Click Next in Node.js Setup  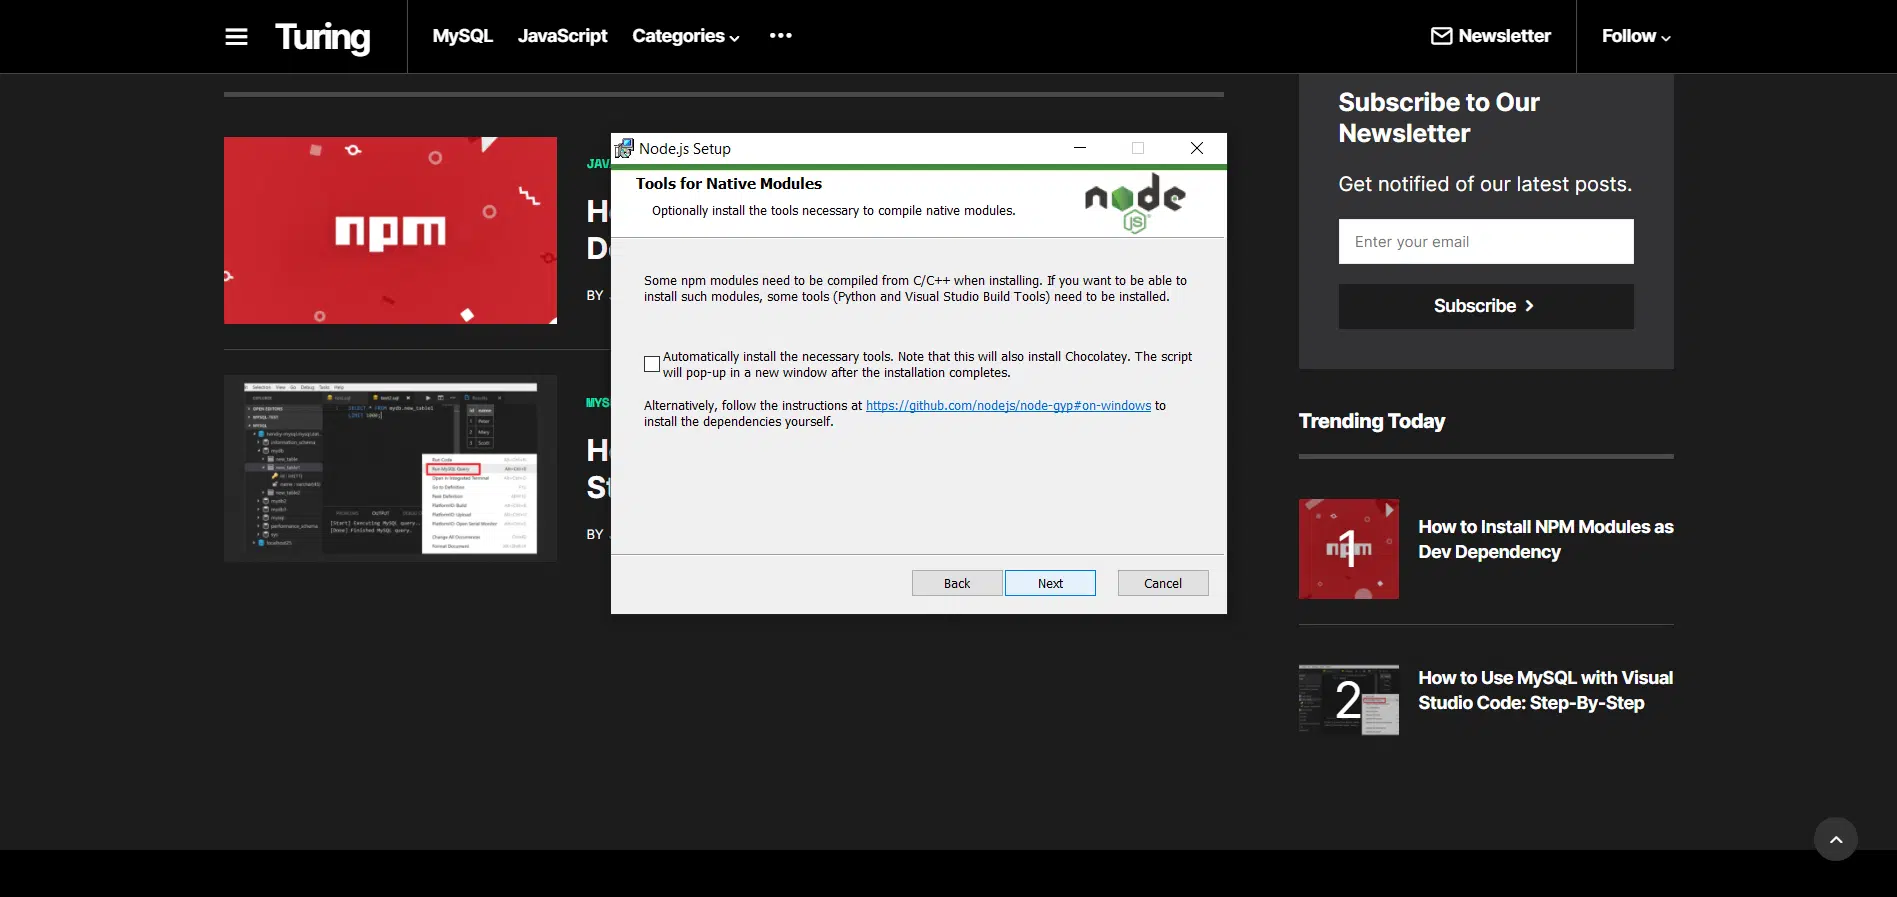(x=1050, y=583)
